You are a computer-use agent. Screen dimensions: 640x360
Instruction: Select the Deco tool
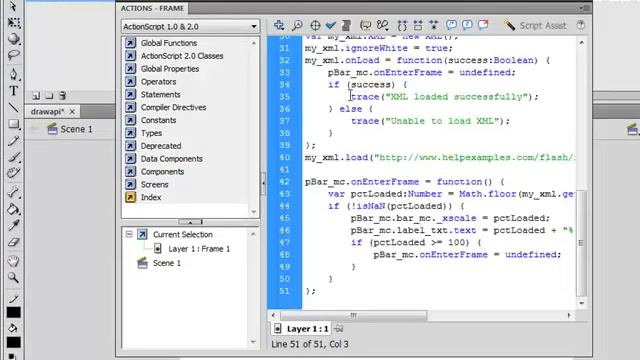tap(13, 173)
